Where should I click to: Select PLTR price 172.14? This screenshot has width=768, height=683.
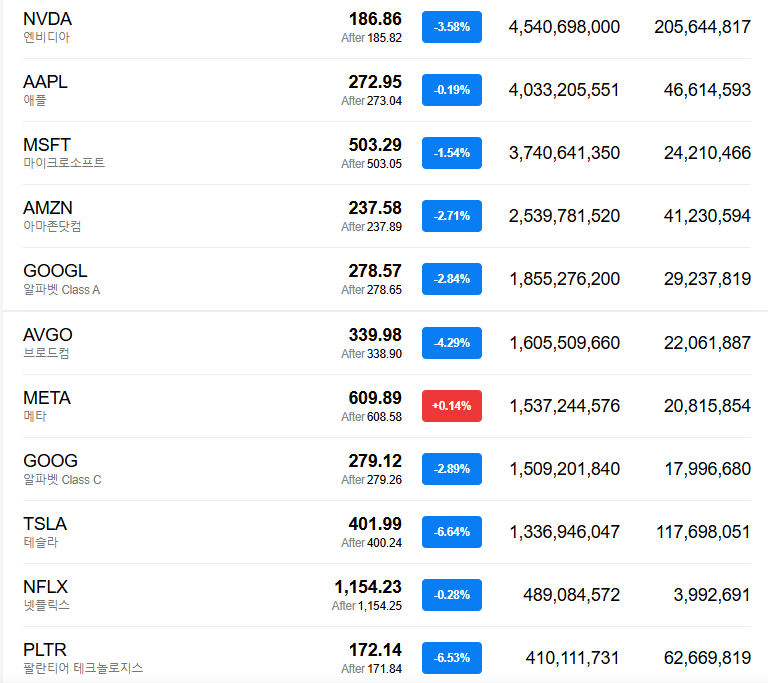click(x=375, y=650)
